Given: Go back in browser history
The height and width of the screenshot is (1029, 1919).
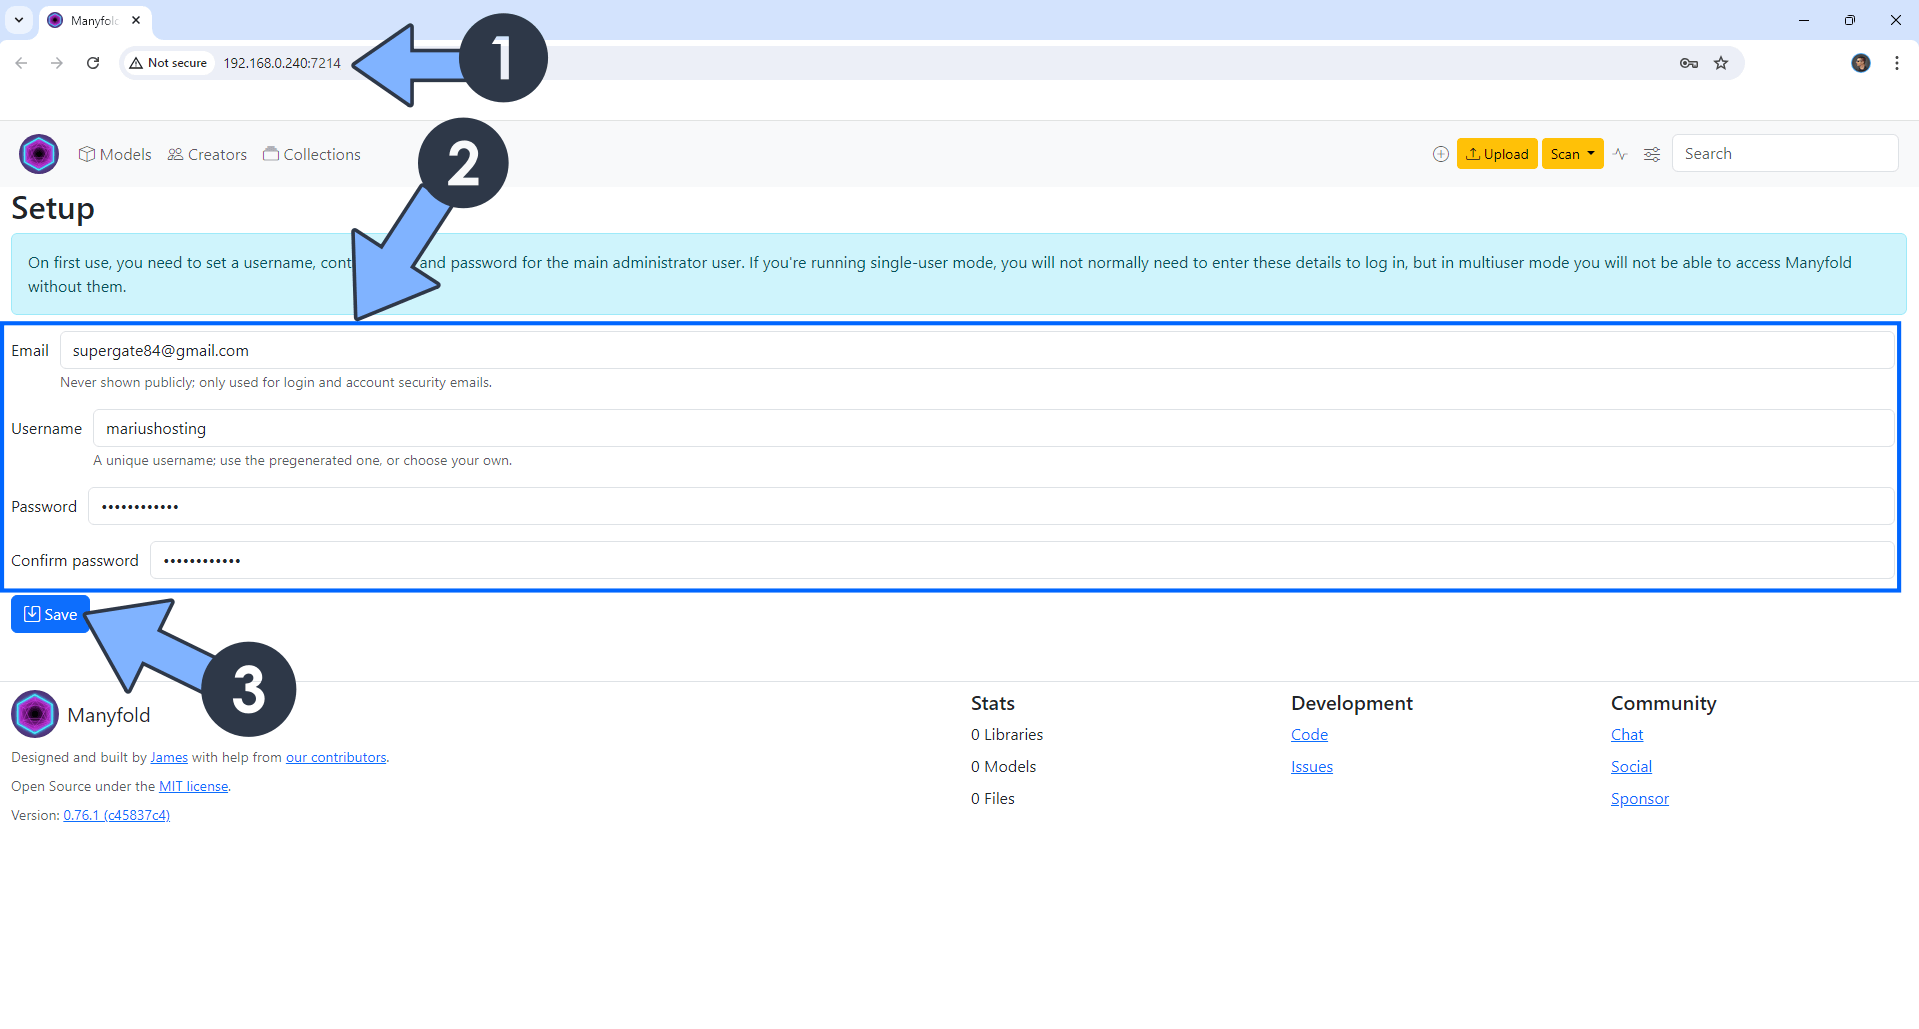Looking at the screenshot, I should [x=21, y=63].
